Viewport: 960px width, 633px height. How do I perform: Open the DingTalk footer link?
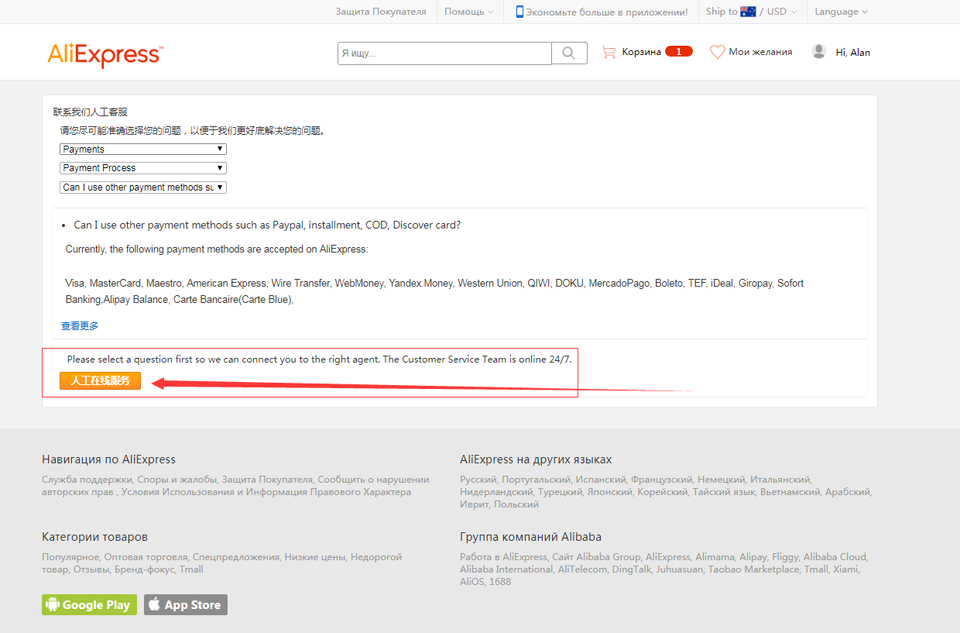[x=632, y=569]
